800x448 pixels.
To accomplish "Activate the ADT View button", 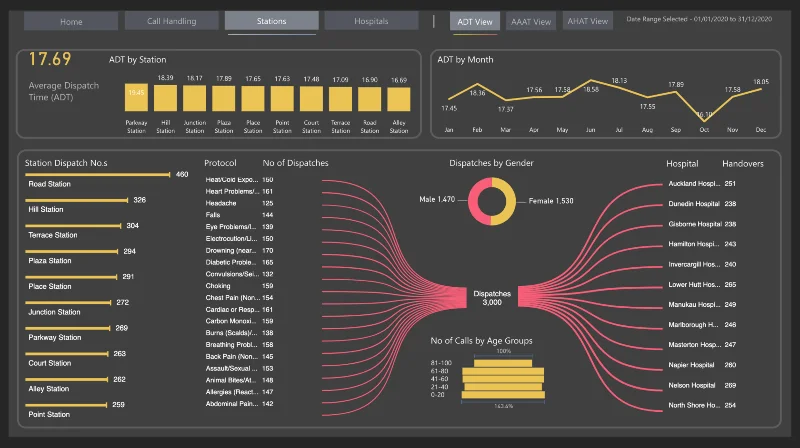I will click(x=474, y=21).
